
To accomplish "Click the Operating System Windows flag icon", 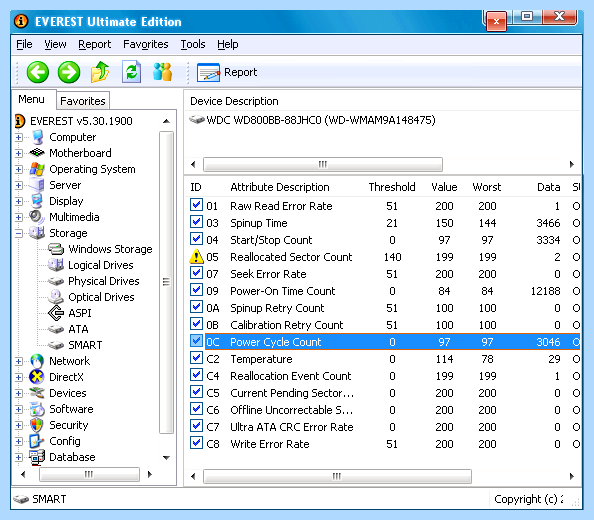I will [x=37, y=169].
